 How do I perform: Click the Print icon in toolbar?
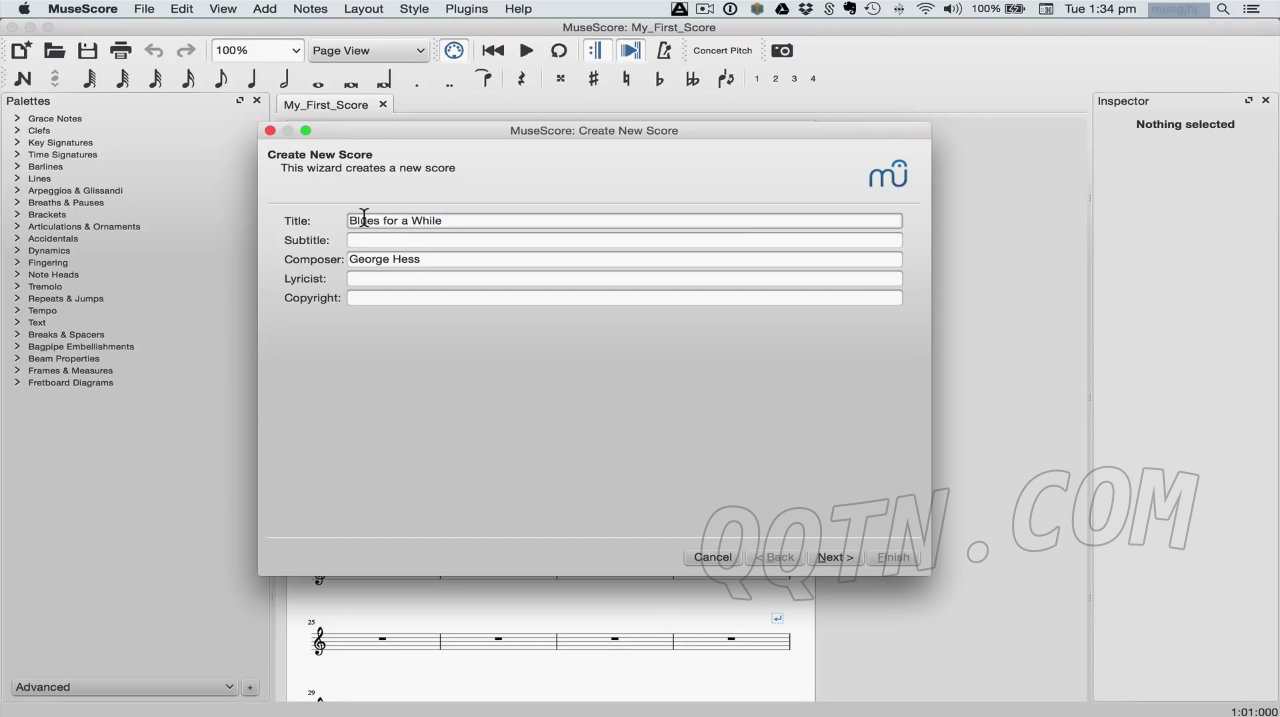click(x=121, y=51)
